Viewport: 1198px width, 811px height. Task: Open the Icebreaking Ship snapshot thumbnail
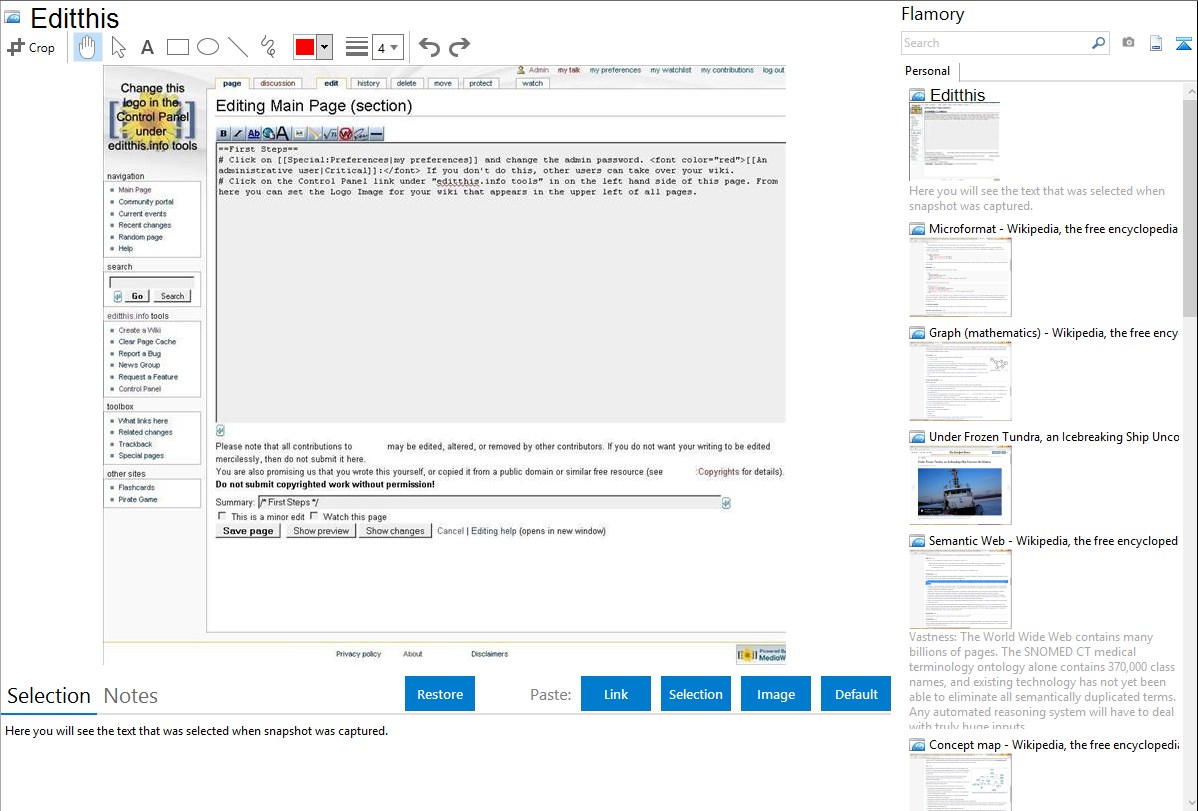pyautogui.click(x=960, y=485)
